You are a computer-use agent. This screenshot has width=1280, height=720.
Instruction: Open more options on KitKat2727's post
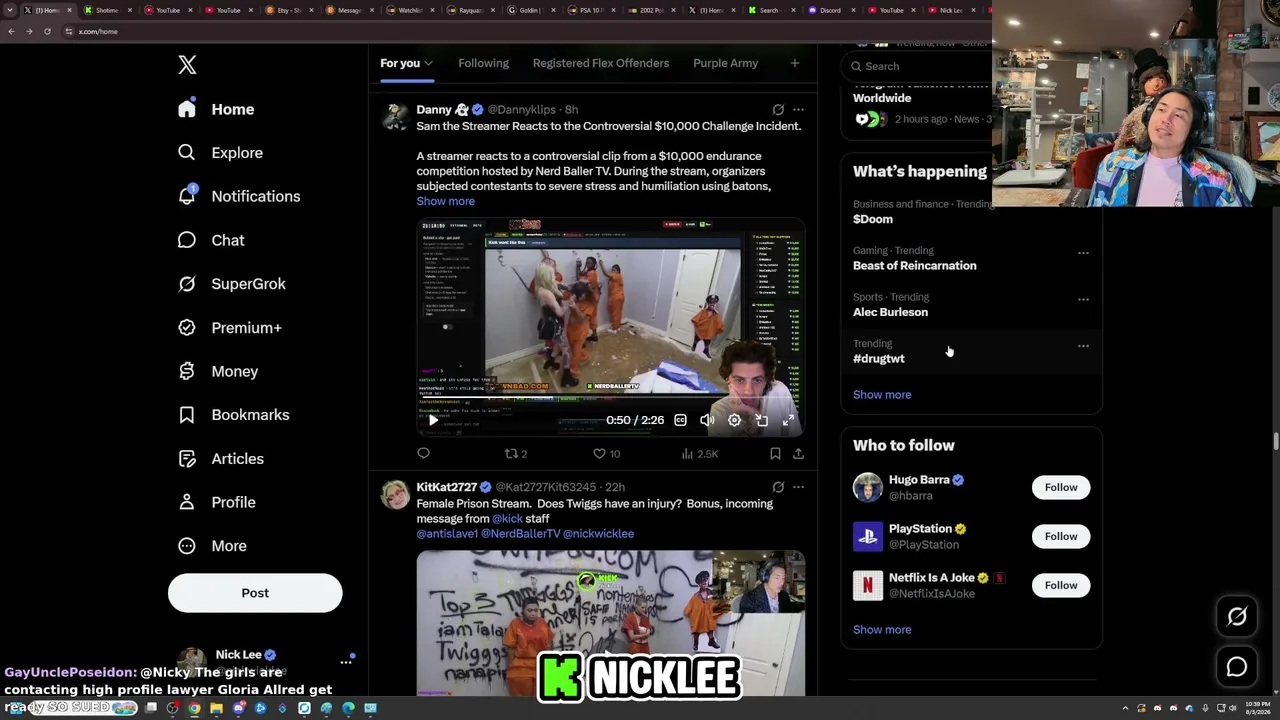[798, 487]
